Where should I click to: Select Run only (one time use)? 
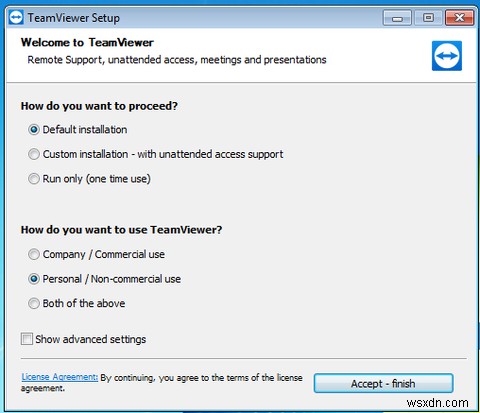pyautogui.click(x=34, y=179)
